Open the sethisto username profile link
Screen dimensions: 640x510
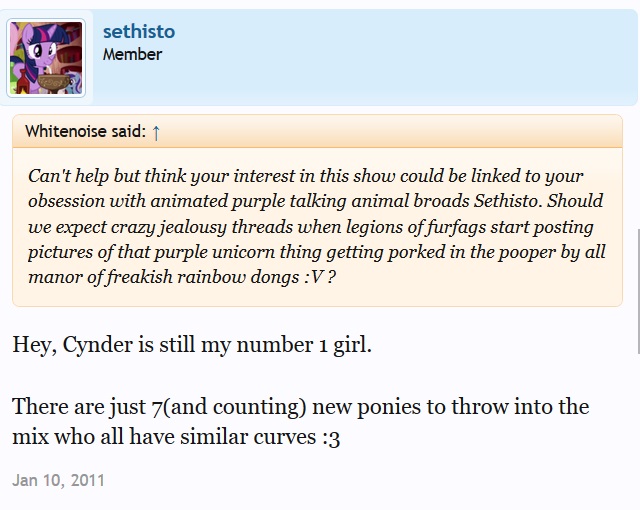[138, 32]
